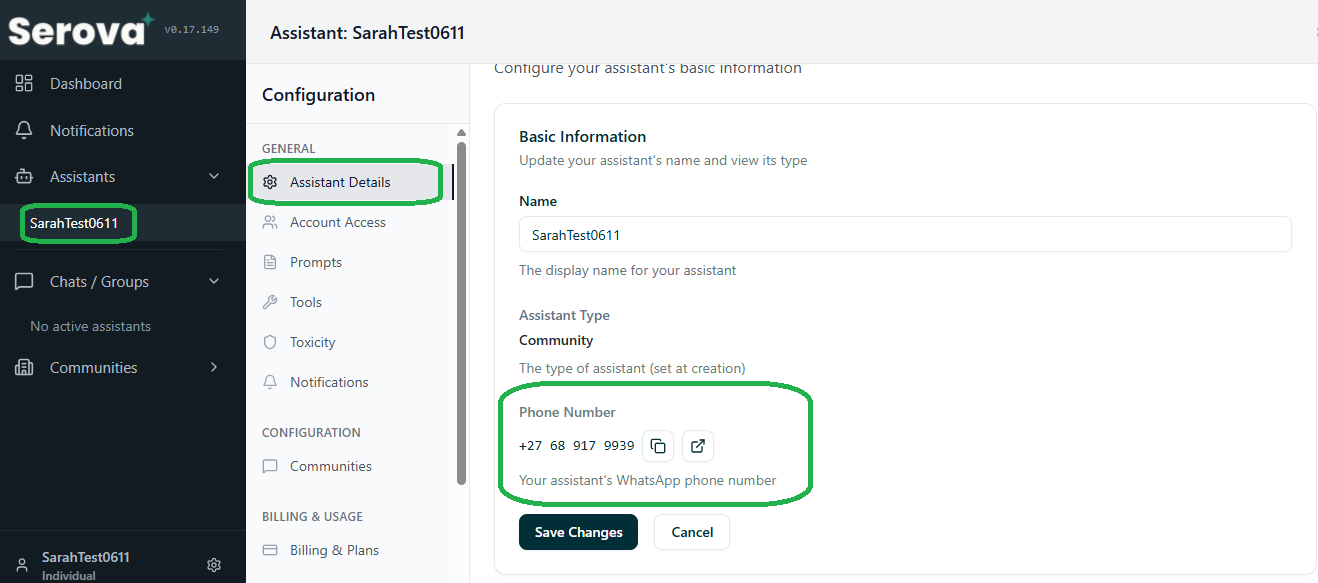The height and width of the screenshot is (583, 1318).
Task: Select SarahTest0611 in the assistants list
Action: click(x=74, y=223)
